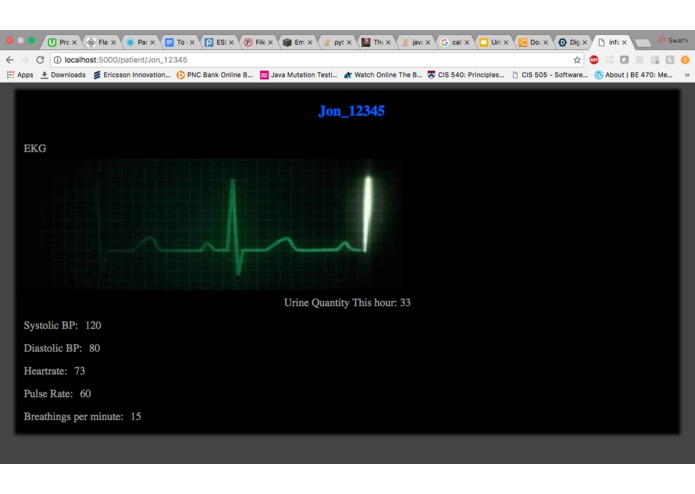695x494 pixels.
Task: Open the PNC Bank Online bookmark
Action: pyautogui.click(x=215, y=75)
